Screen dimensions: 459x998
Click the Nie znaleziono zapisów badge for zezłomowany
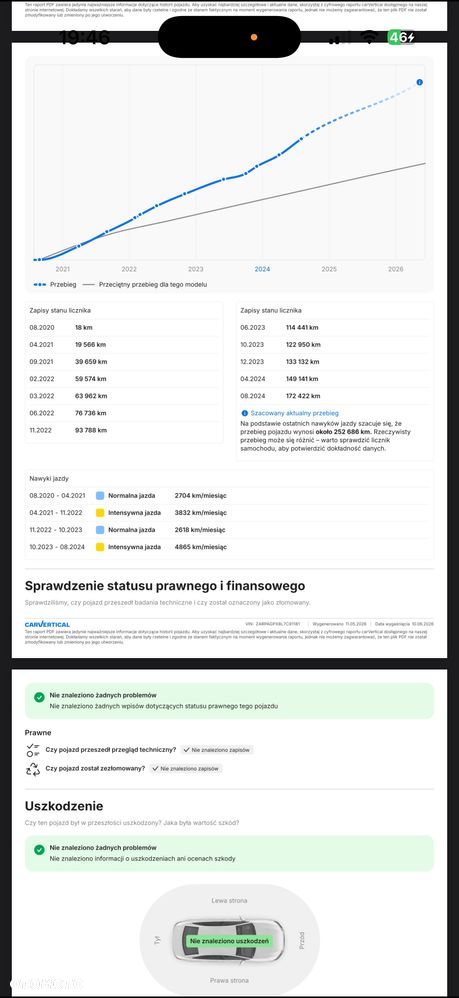(x=186, y=769)
